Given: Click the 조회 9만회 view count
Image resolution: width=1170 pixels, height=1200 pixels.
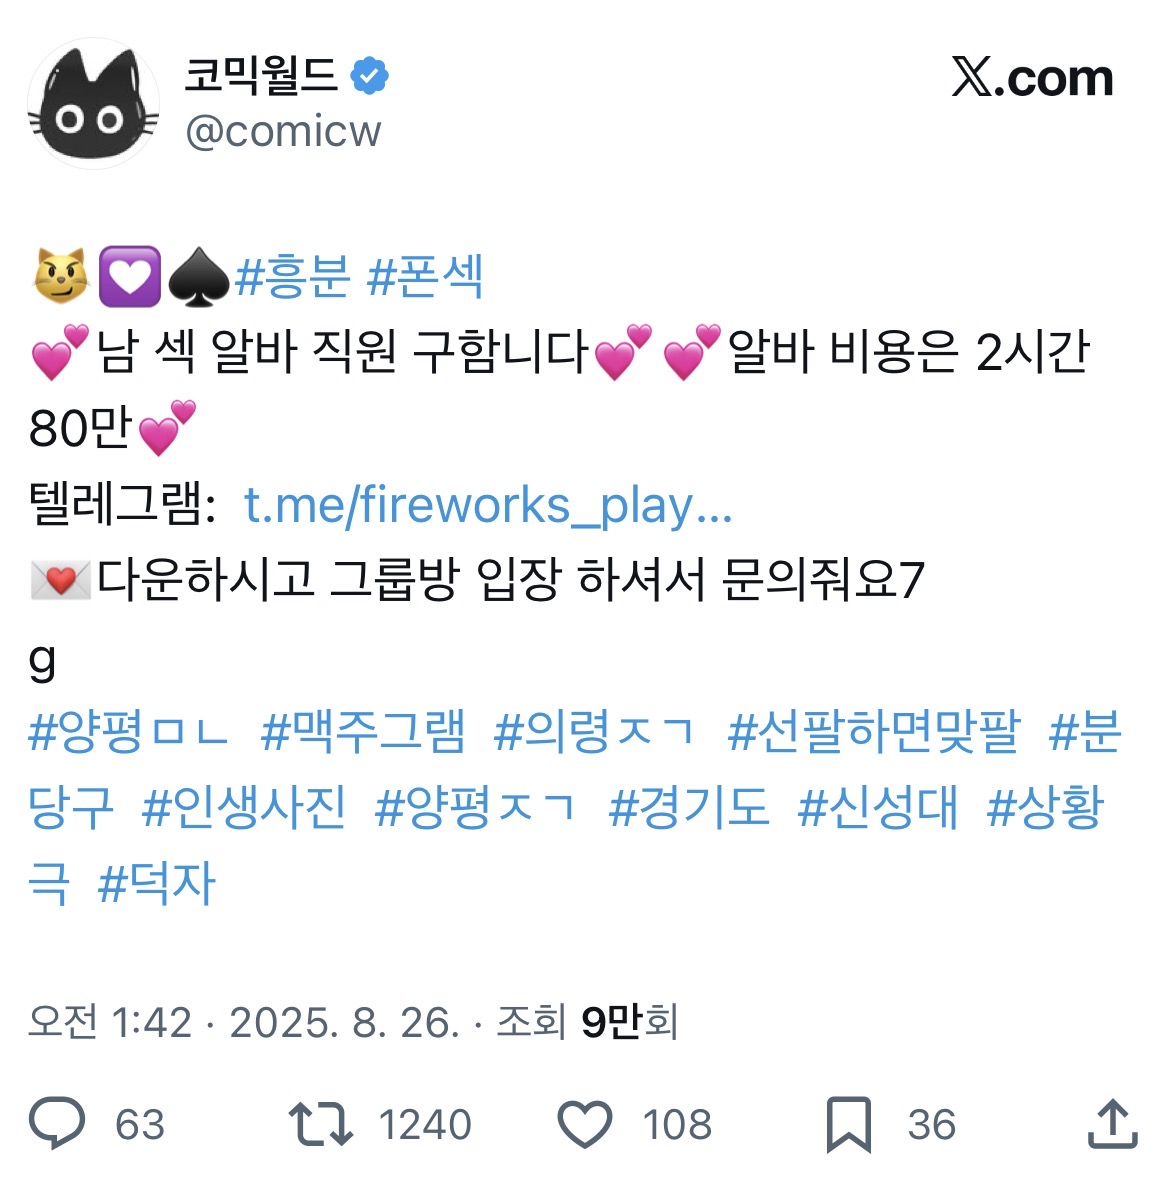Looking at the screenshot, I should point(588,1022).
